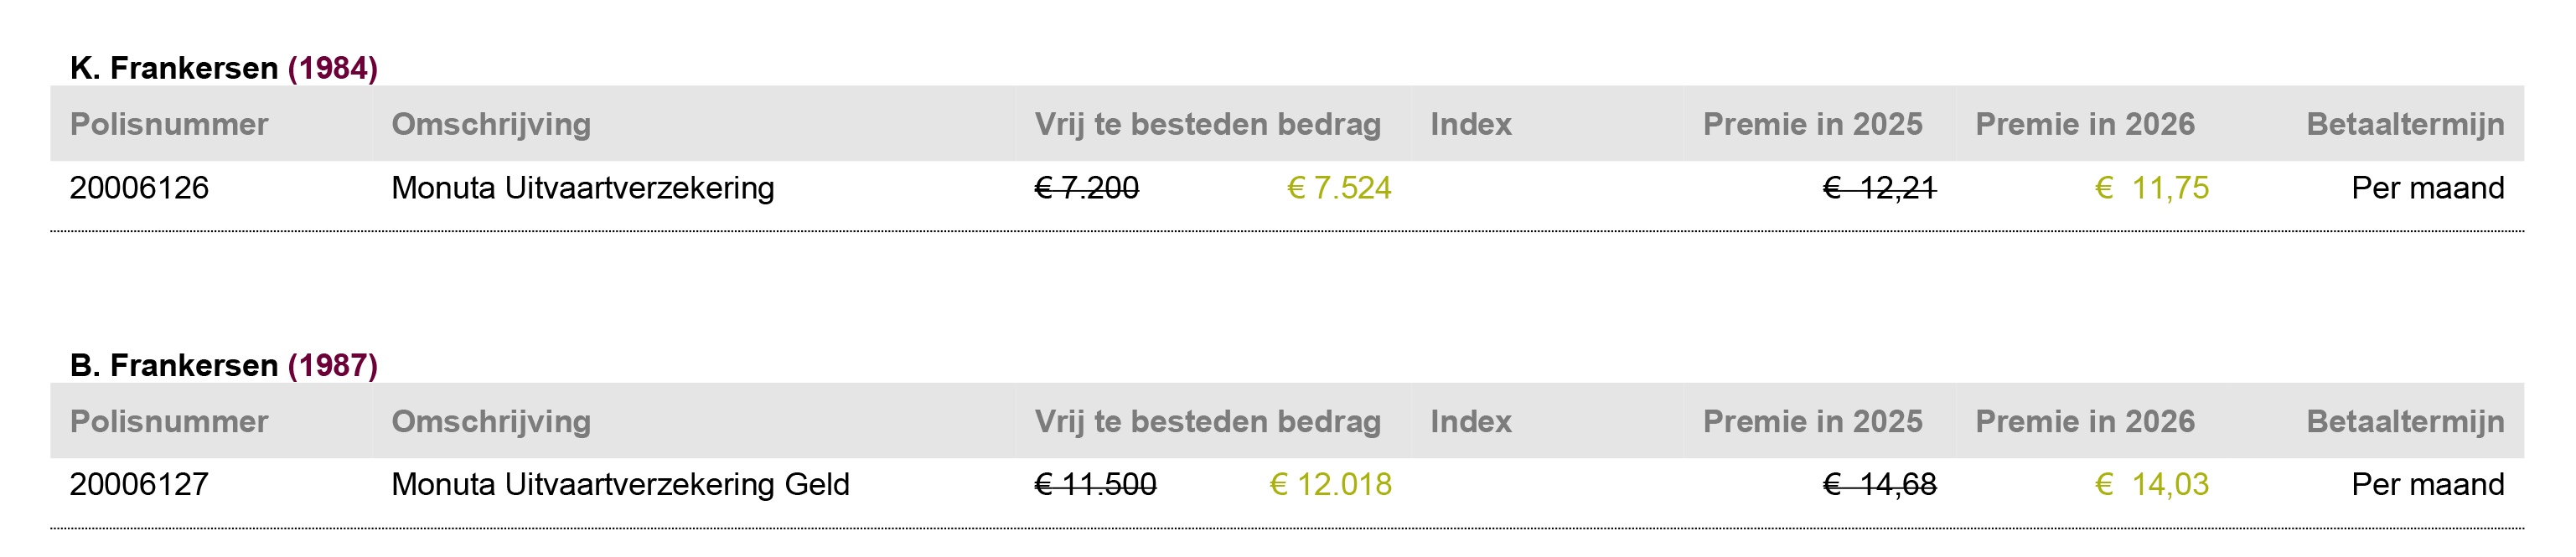Click the green amount € 7.524
The width and height of the screenshot is (2576, 557).
(x=1339, y=188)
